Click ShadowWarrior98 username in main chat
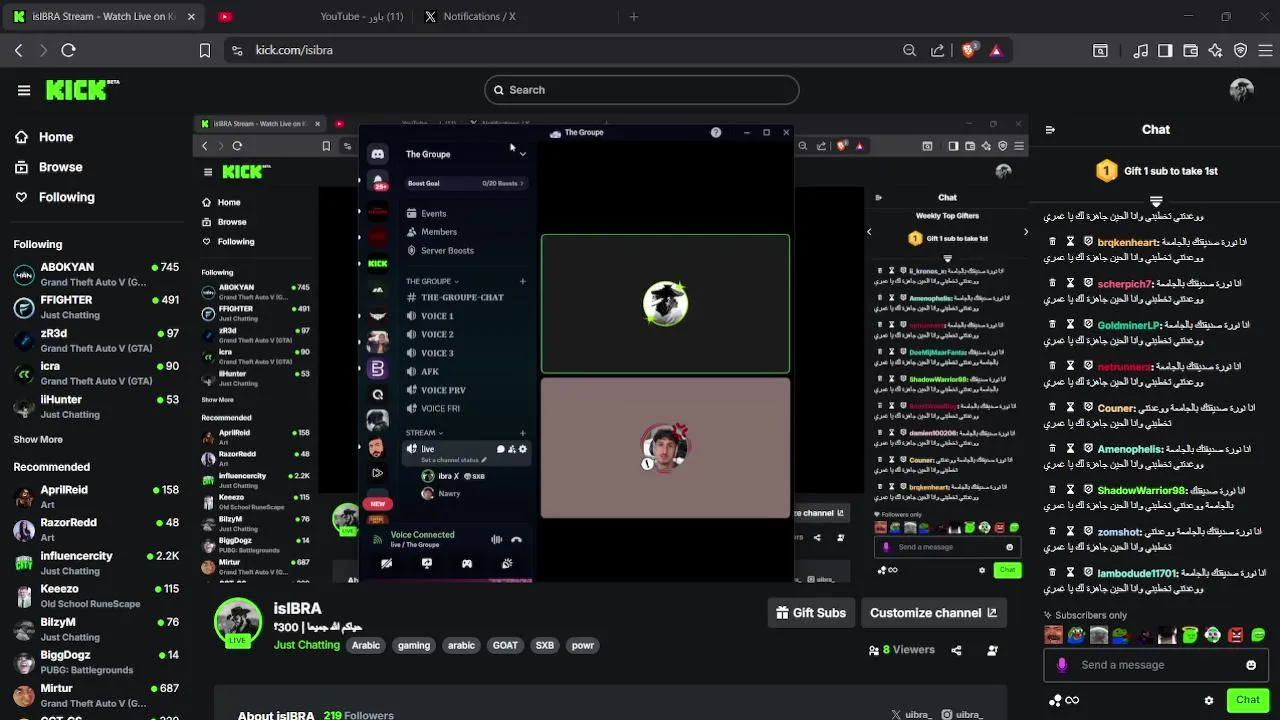The height and width of the screenshot is (720, 1280). 1141,491
